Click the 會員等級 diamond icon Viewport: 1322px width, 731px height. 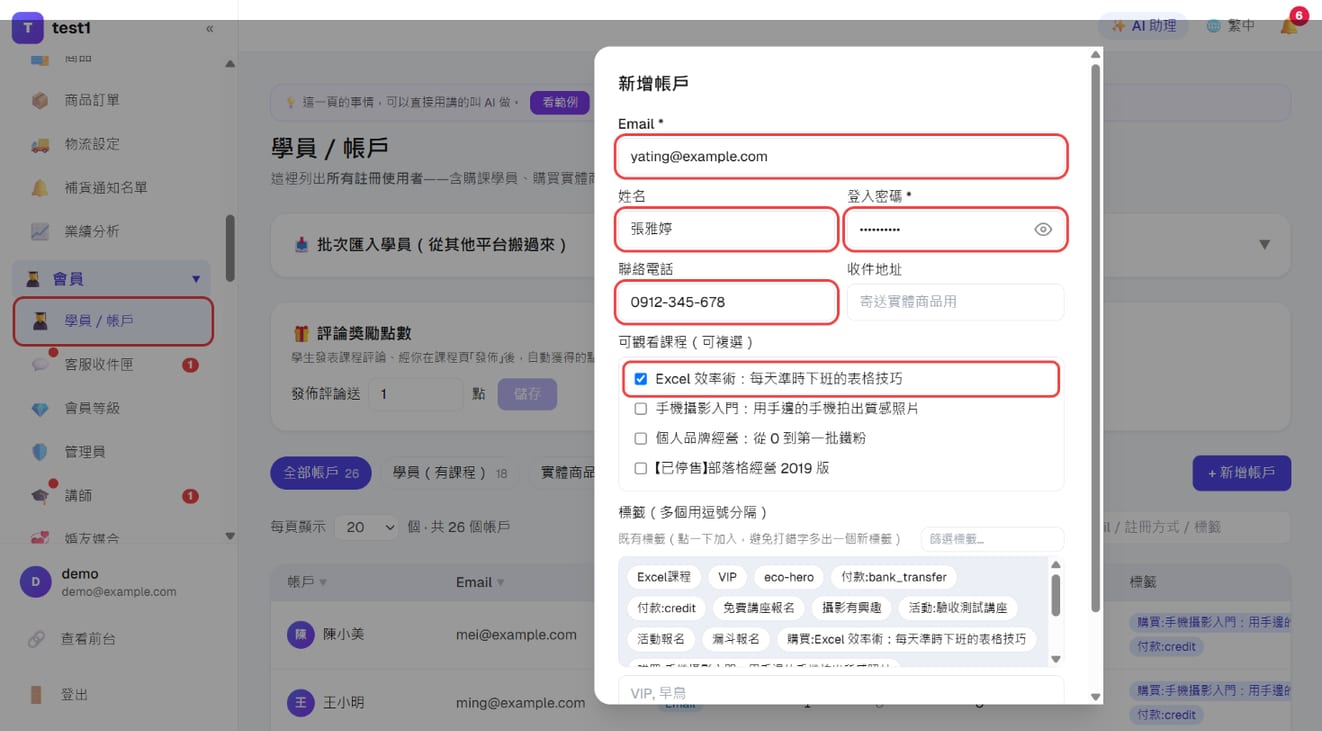pos(40,409)
